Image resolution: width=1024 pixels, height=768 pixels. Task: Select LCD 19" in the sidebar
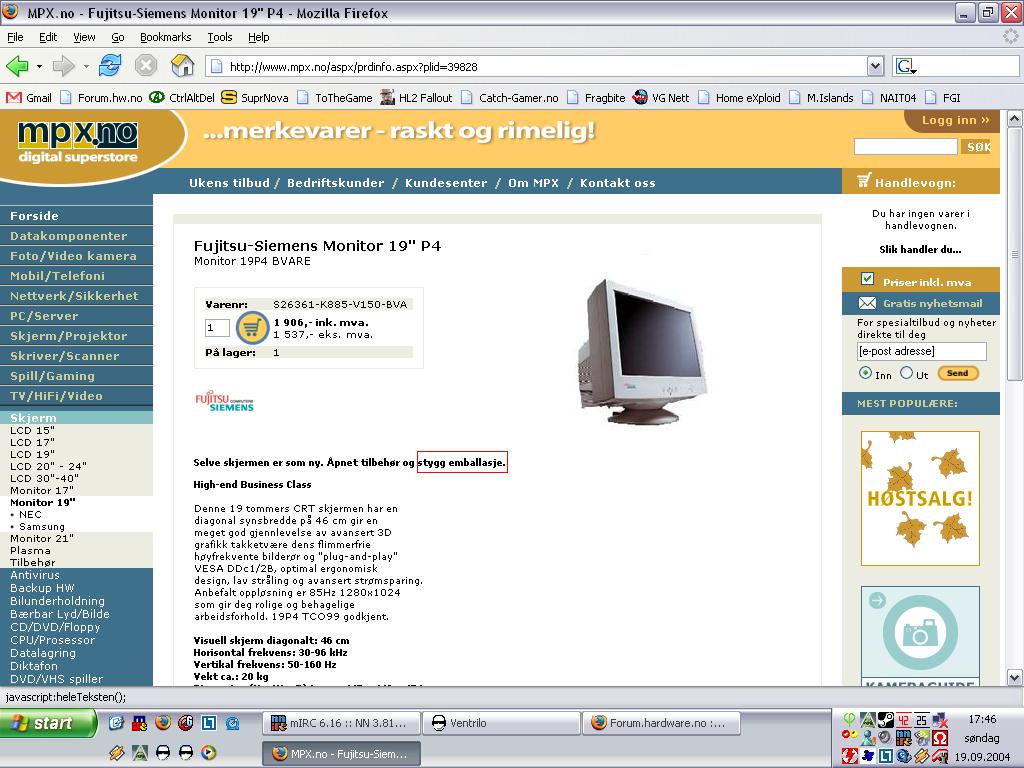32,455
